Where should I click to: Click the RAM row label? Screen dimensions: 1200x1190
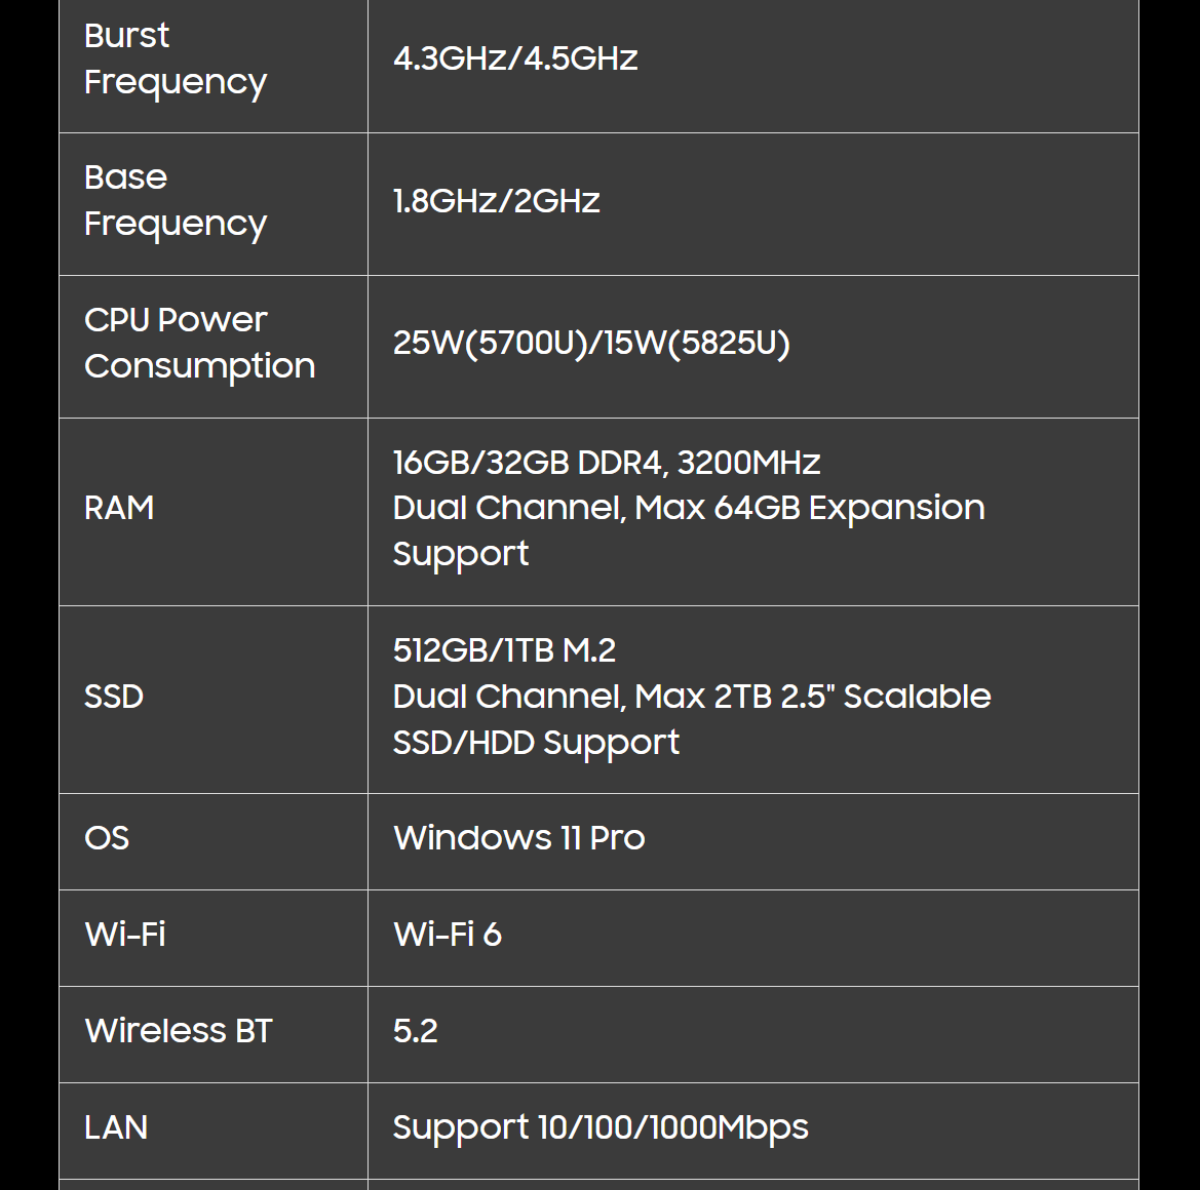coord(119,508)
